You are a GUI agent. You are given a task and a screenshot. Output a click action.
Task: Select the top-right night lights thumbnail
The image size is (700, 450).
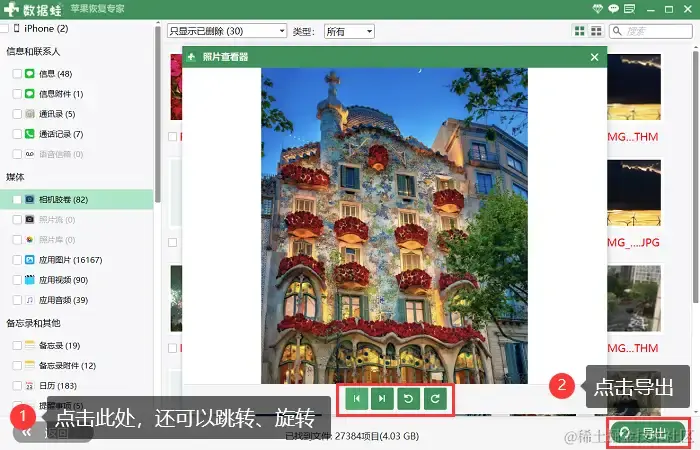[634, 87]
